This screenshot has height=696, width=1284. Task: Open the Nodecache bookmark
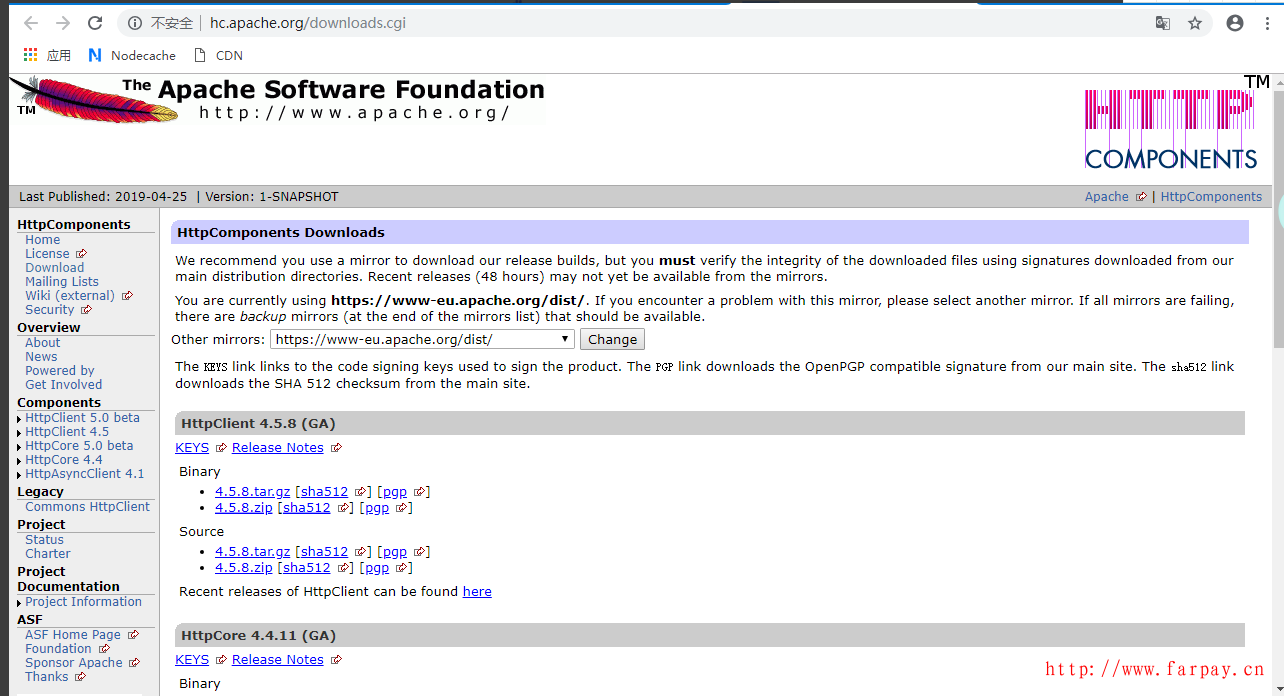pyautogui.click(x=132, y=55)
